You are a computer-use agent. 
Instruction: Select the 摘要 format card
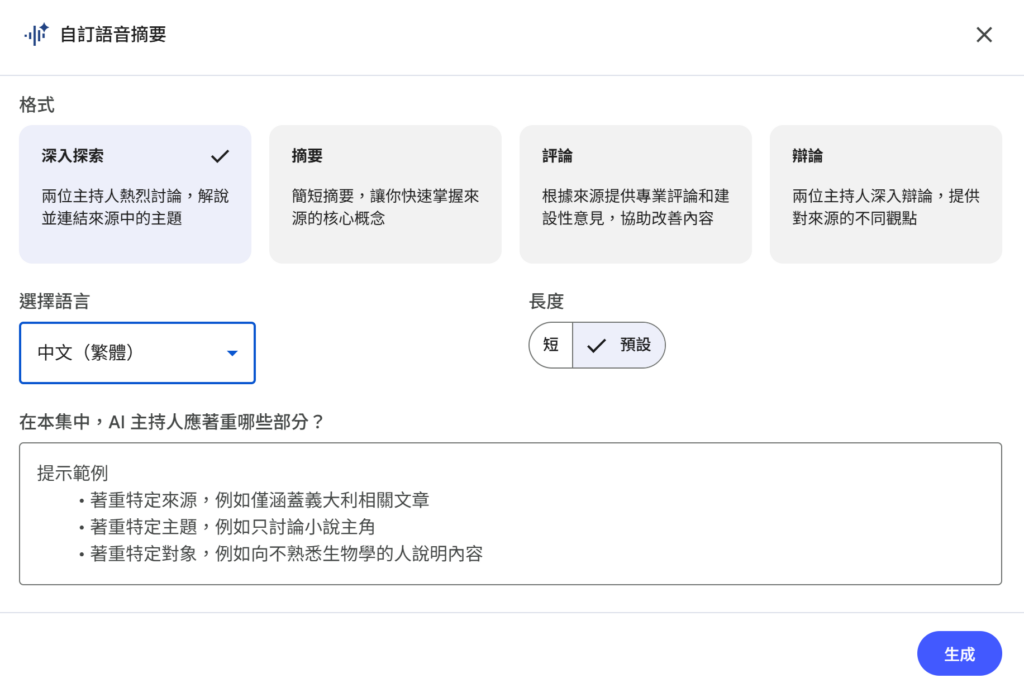[x=385, y=192]
